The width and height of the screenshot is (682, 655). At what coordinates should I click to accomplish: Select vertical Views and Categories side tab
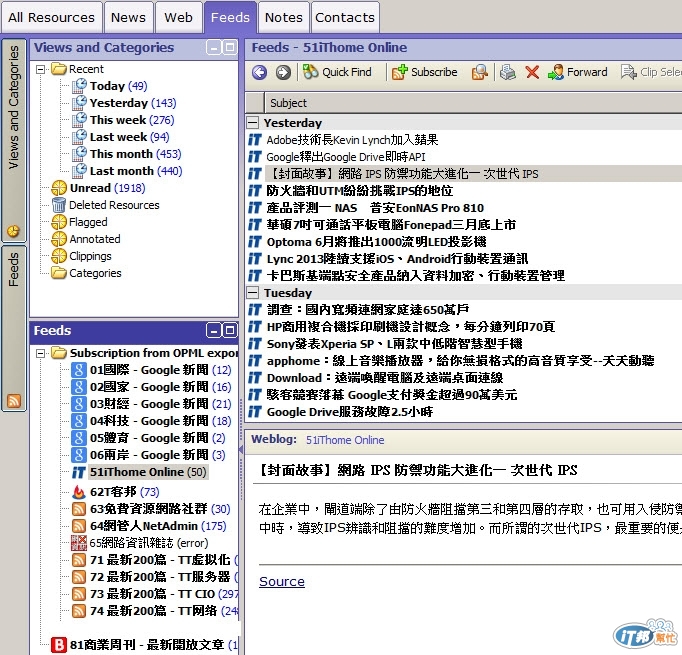pos(14,140)
